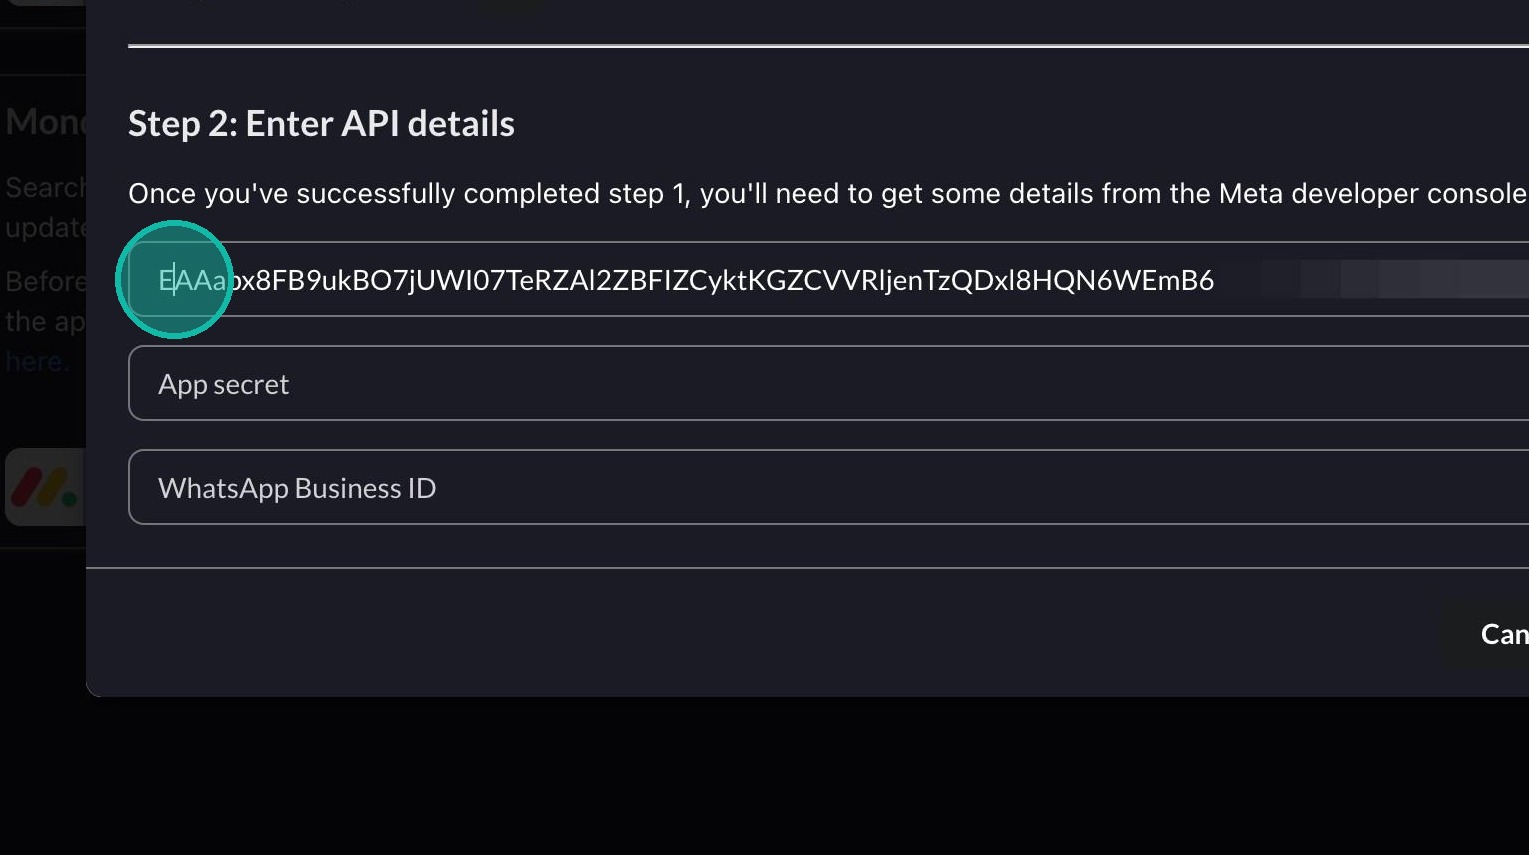Screen dimensions: 1529x855
Task: Click the dimmed "Mon" heading behind the dialog
Action: click(45, 122)
